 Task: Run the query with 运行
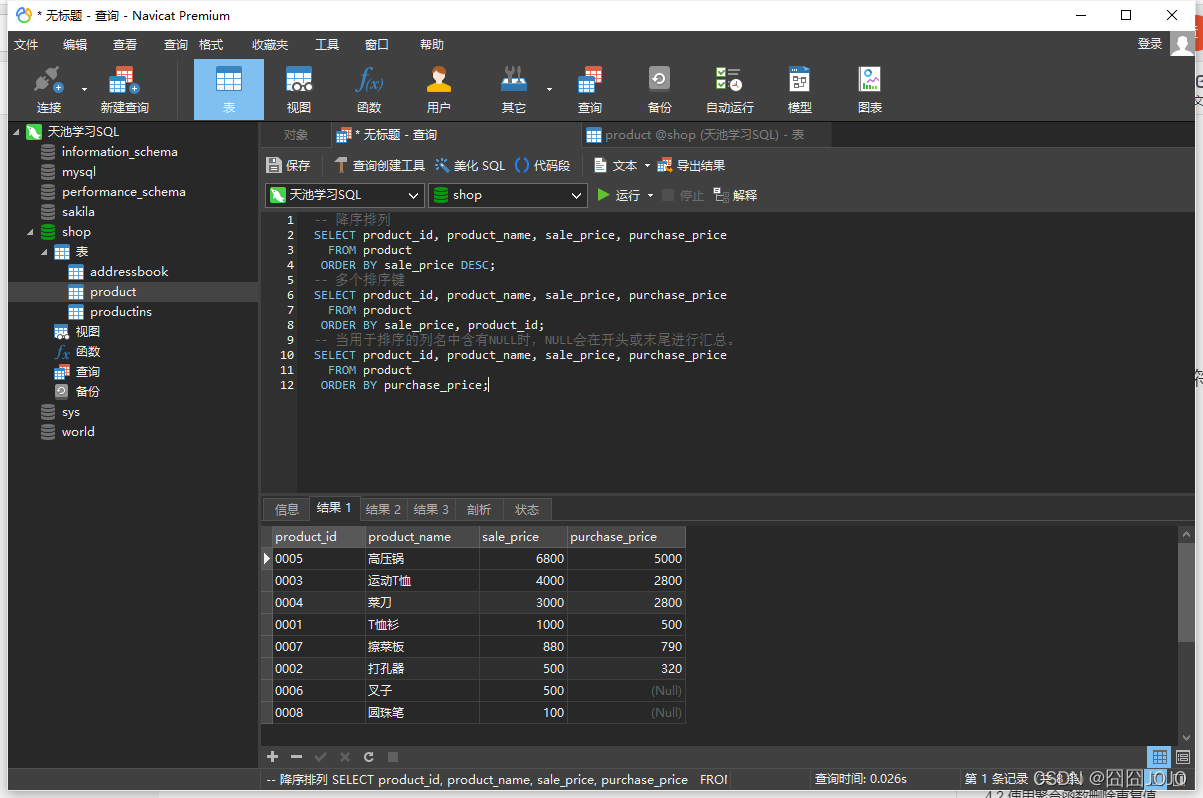618,195
